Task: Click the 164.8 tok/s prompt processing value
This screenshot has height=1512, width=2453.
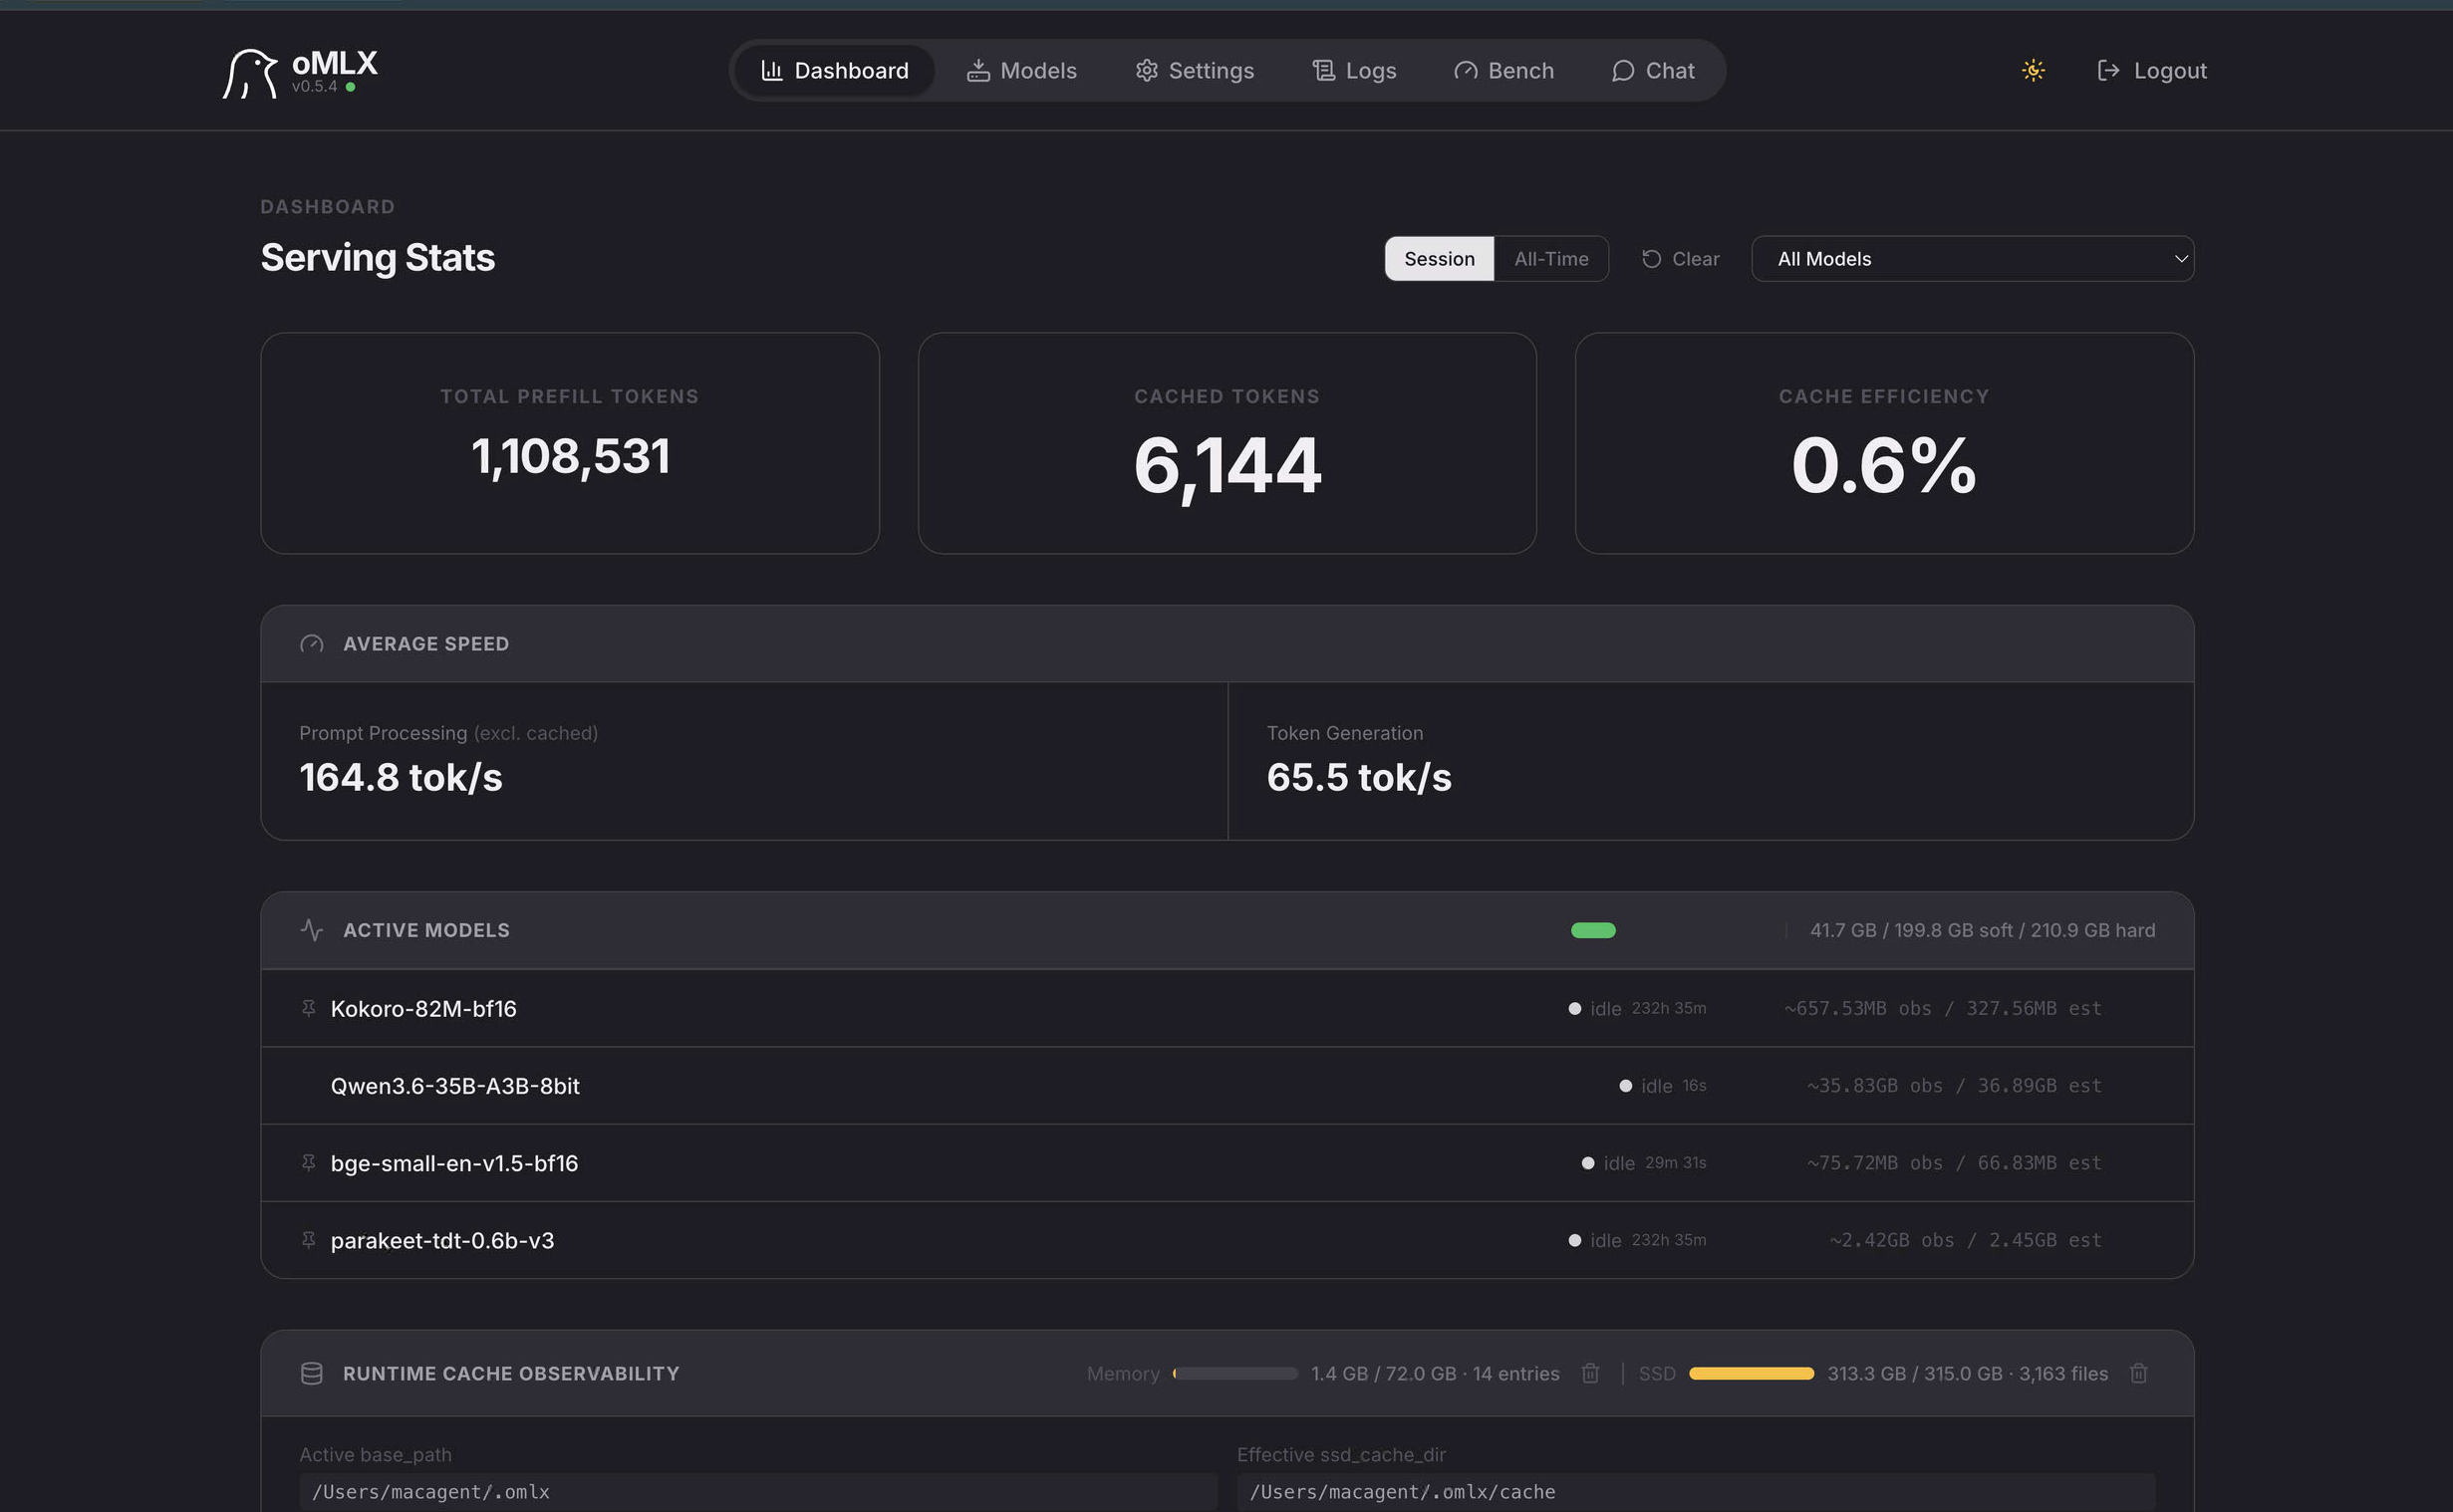Action: 401,777
